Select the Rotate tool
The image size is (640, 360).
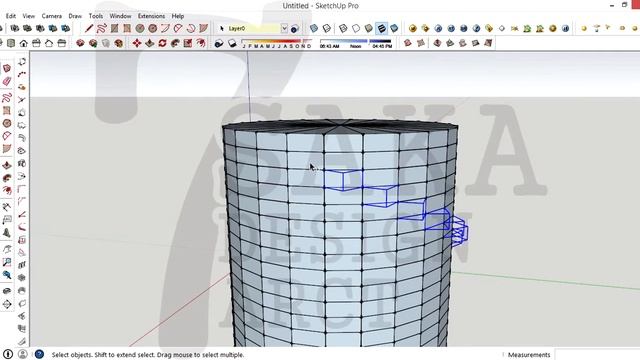(162, 43)
